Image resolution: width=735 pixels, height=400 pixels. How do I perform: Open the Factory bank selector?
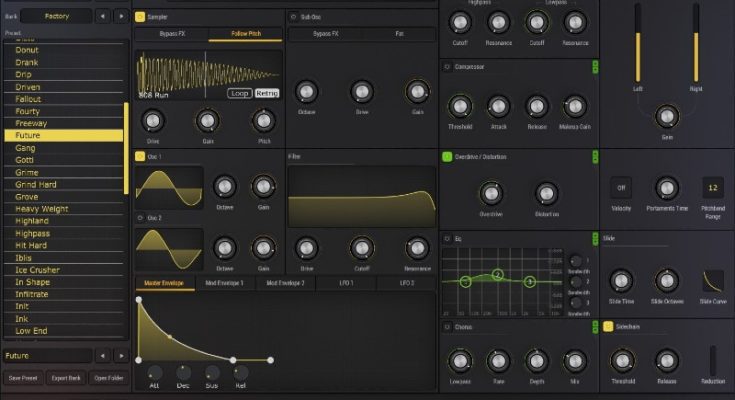coord(56,16)
